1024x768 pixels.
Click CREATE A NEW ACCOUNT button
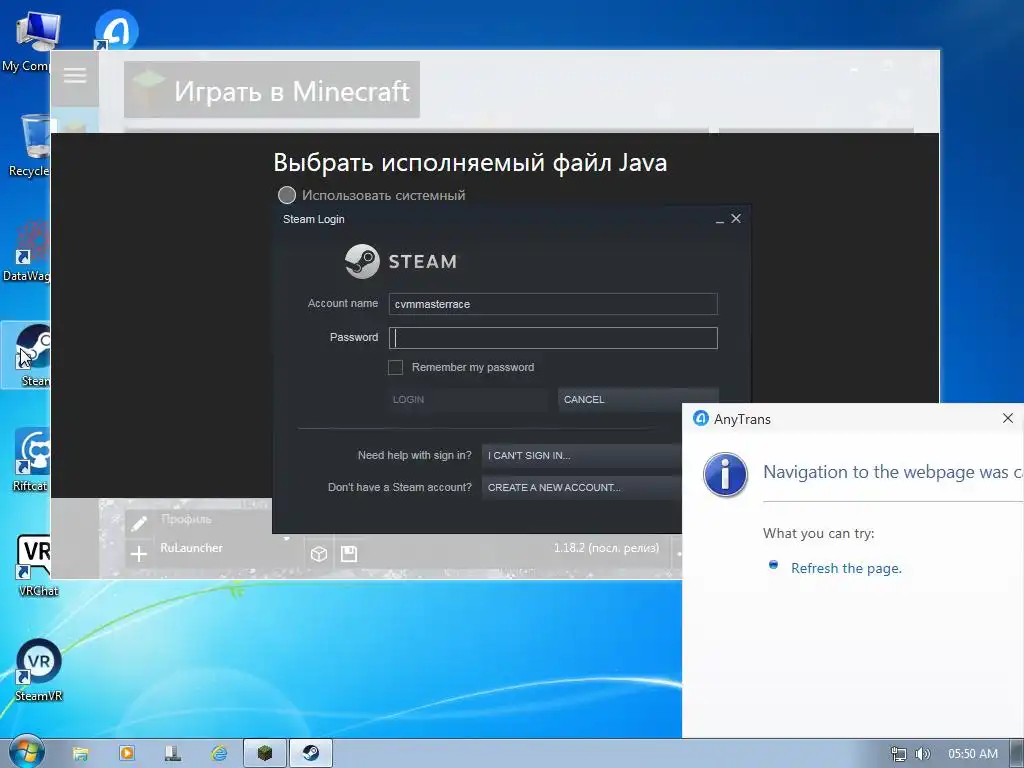coord(581,488)
